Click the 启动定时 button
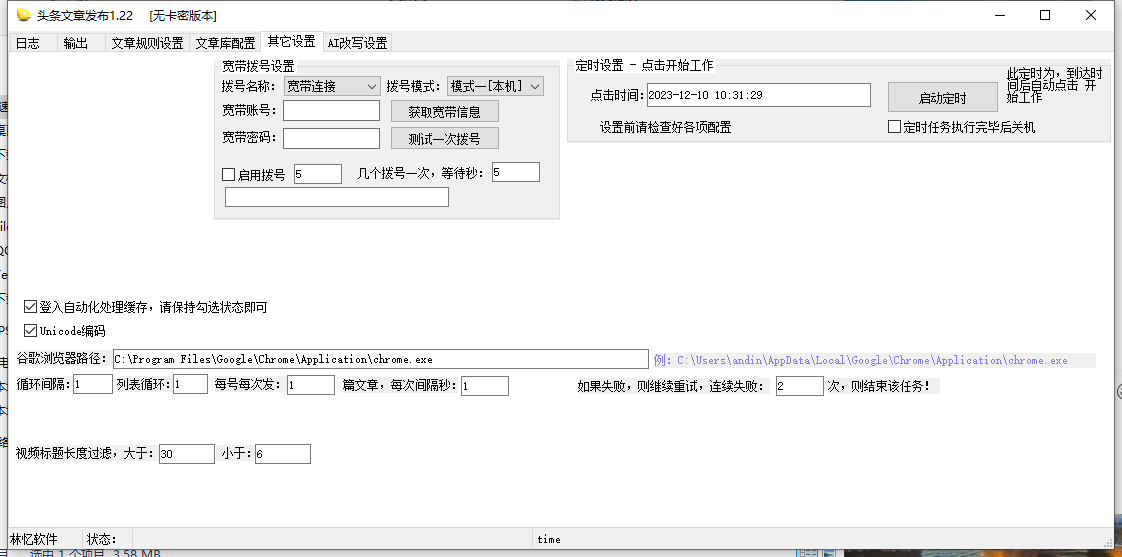Viewport: 1122px width, 557px height. coord(942,98)
